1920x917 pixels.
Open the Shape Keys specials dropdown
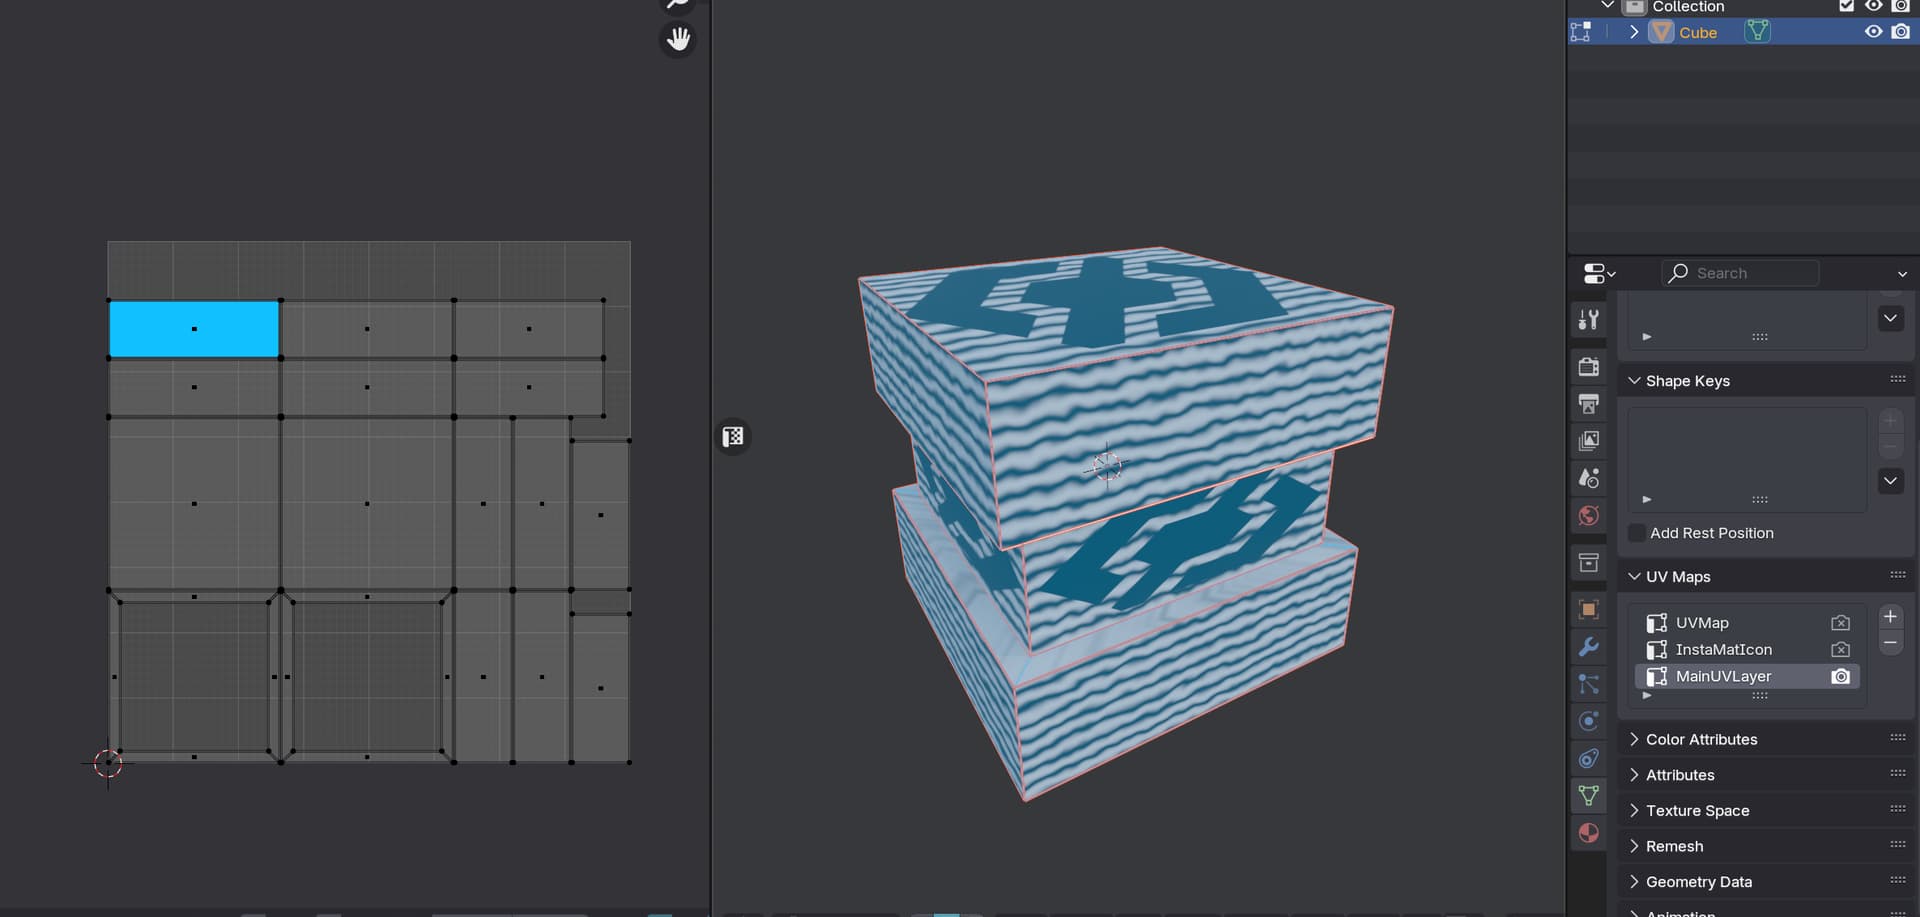tap(1890, 480)
